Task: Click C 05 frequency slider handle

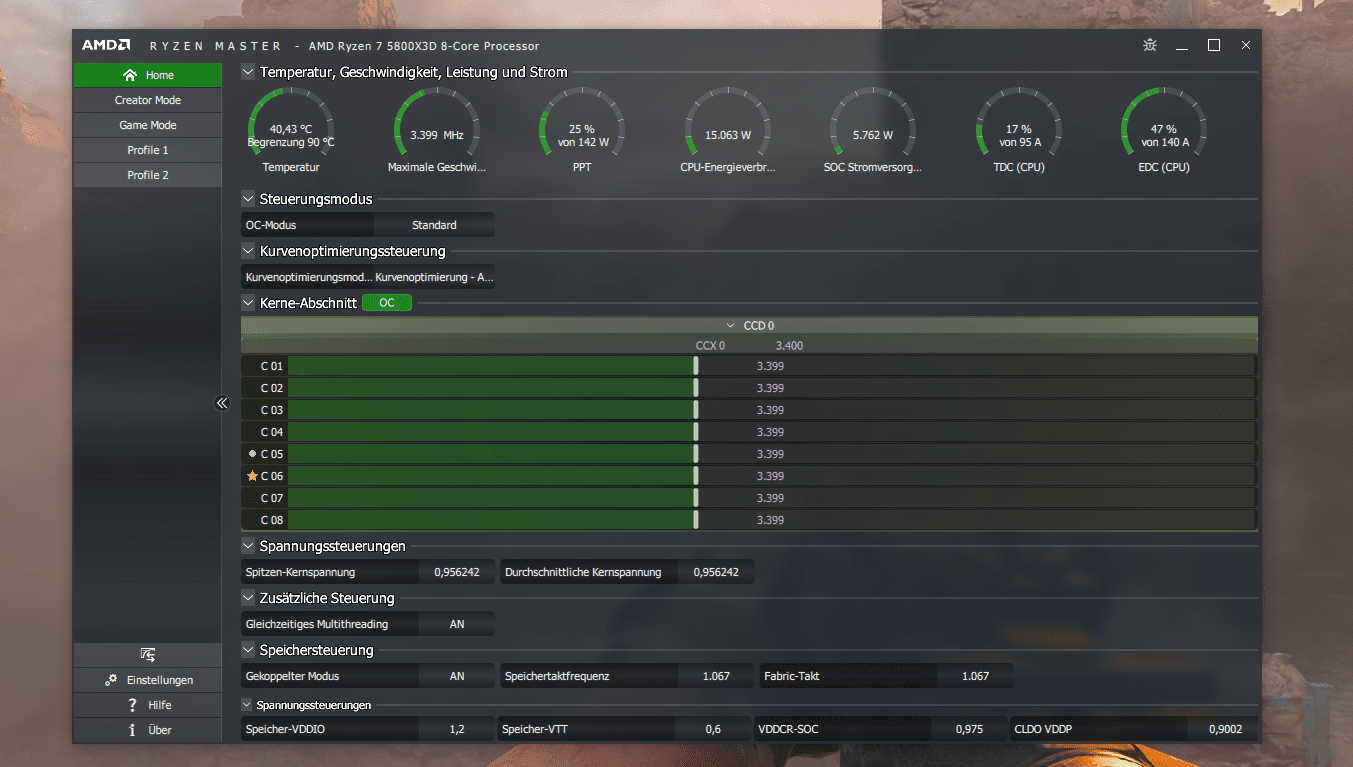Action: pyautogui.click(x=696, y=454)
